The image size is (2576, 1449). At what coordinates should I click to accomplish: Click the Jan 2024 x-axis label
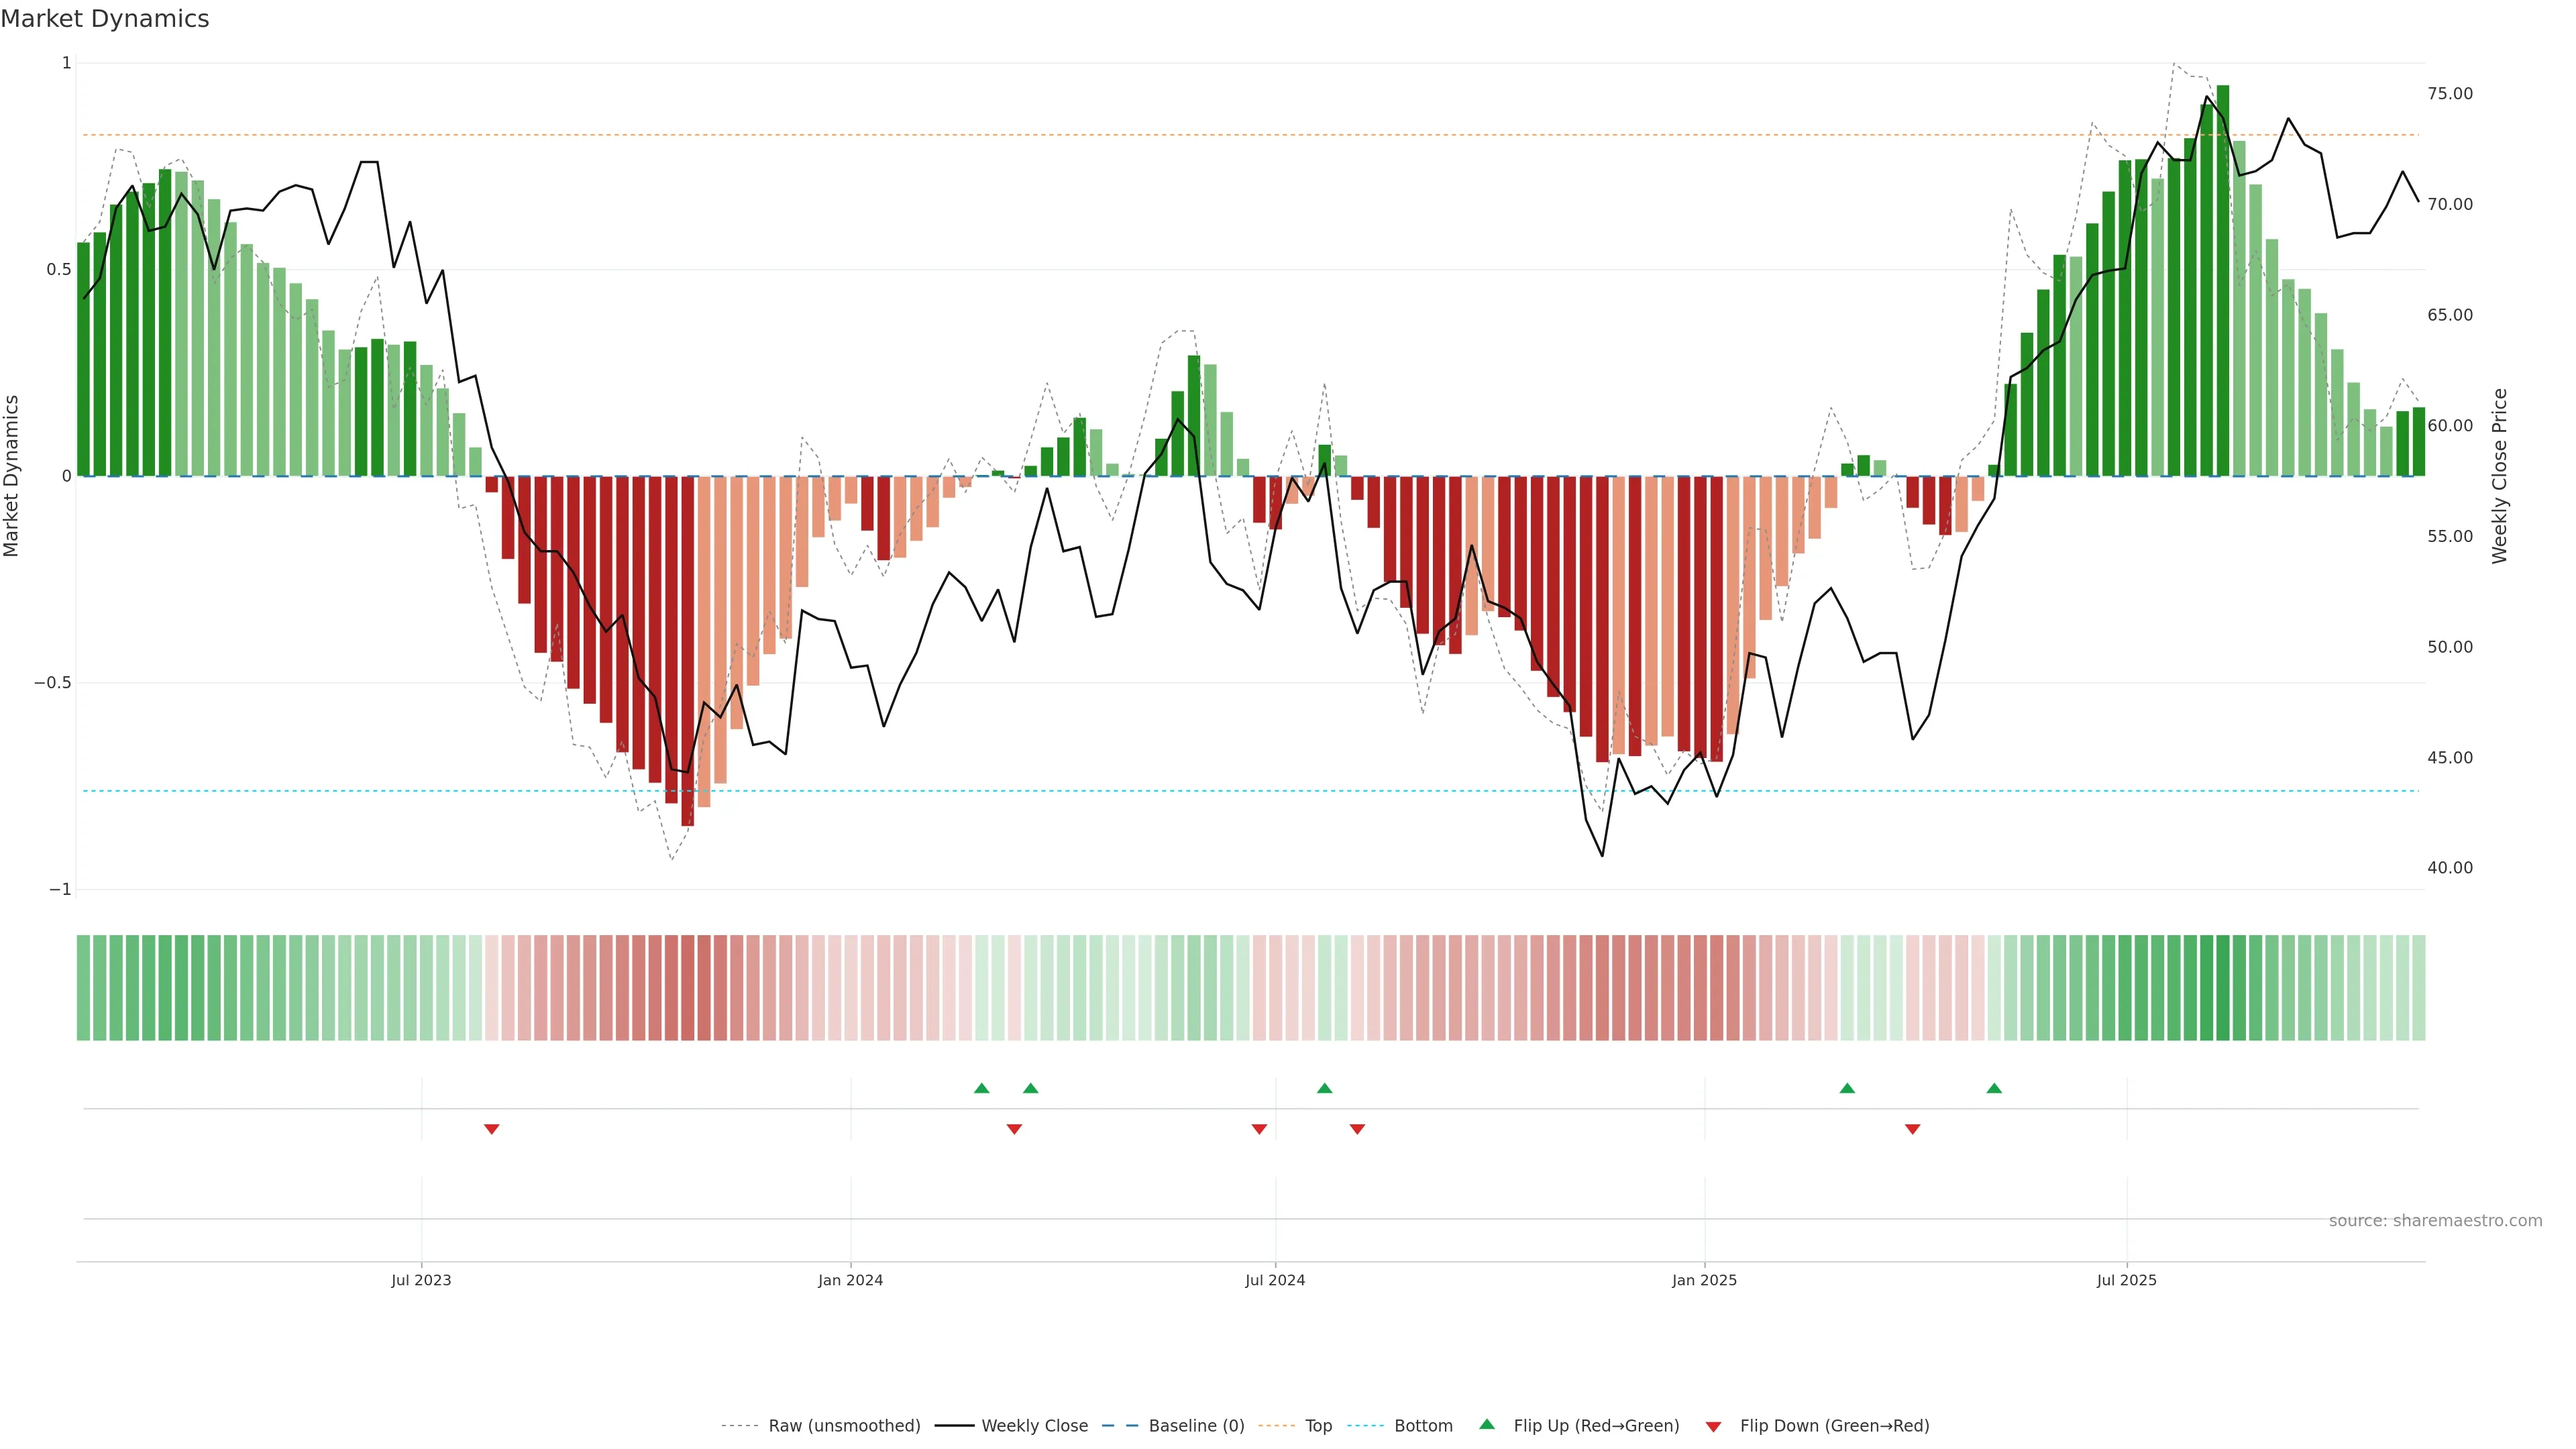pos(850,1280)
